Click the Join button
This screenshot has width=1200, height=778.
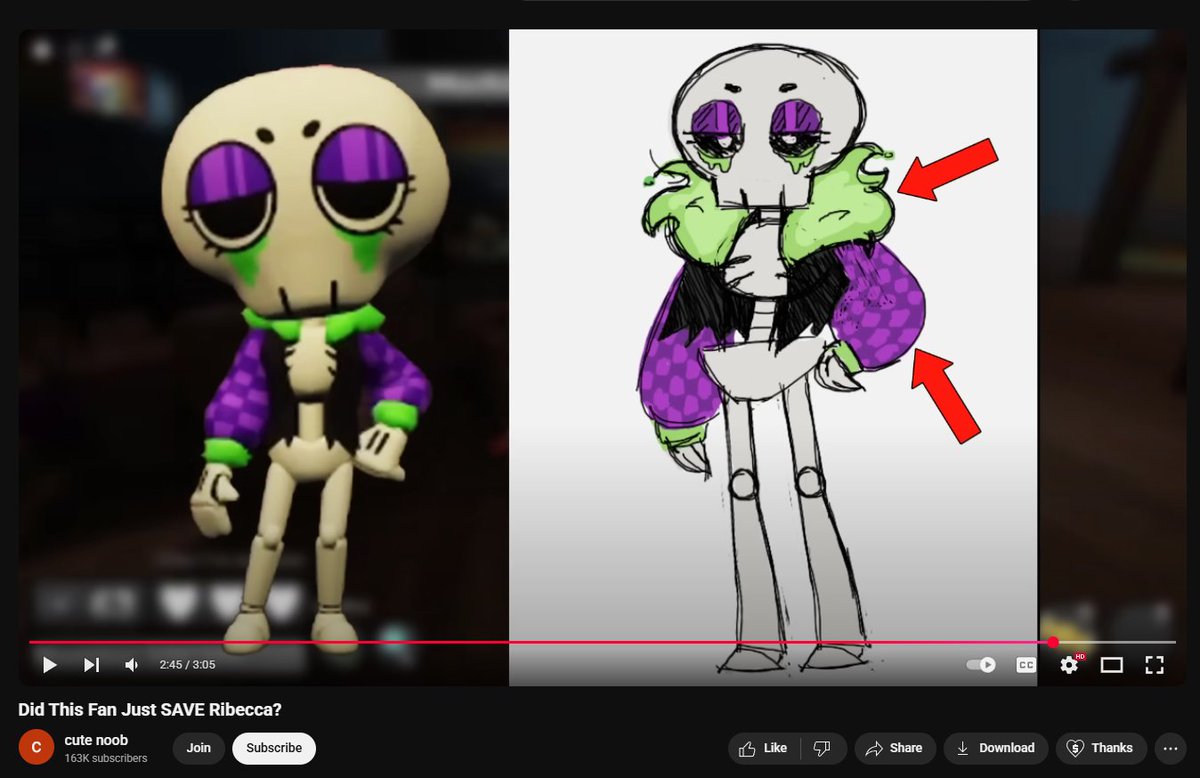(199, 748)
